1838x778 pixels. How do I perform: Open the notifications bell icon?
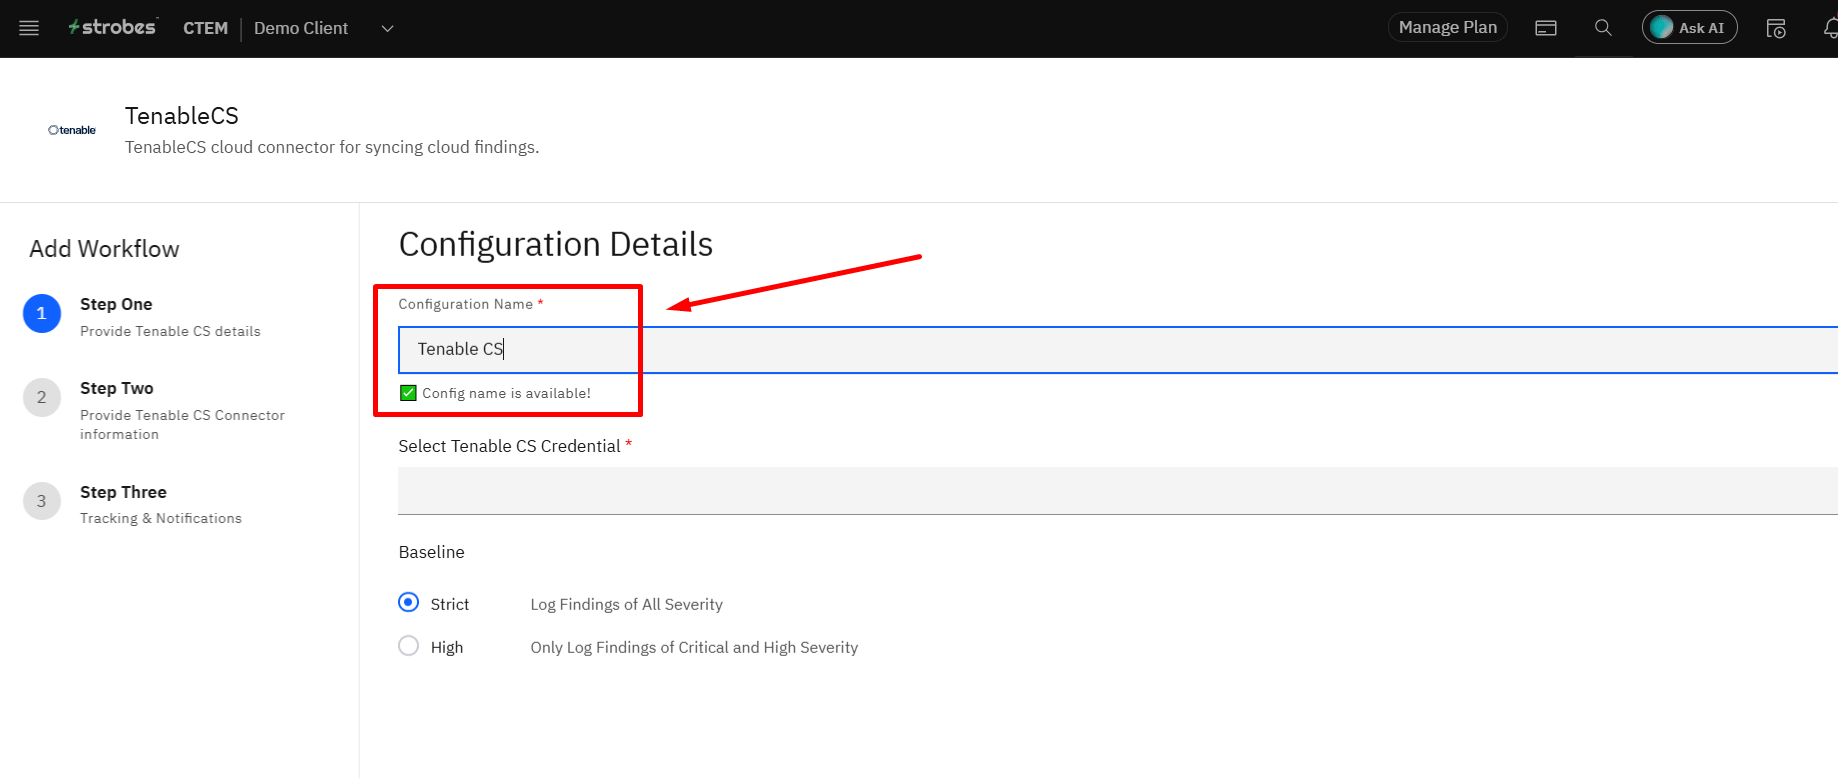coord(1830,28)
